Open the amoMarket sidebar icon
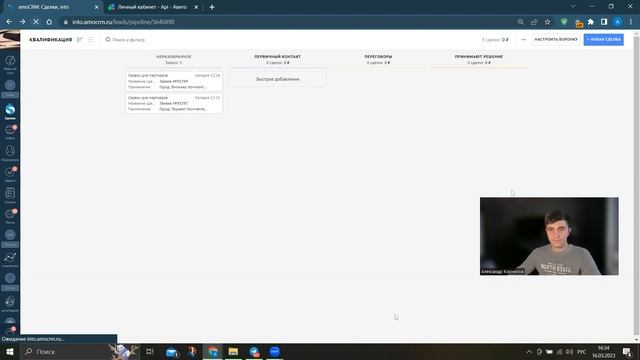640x360 pixels. point(10,303)
